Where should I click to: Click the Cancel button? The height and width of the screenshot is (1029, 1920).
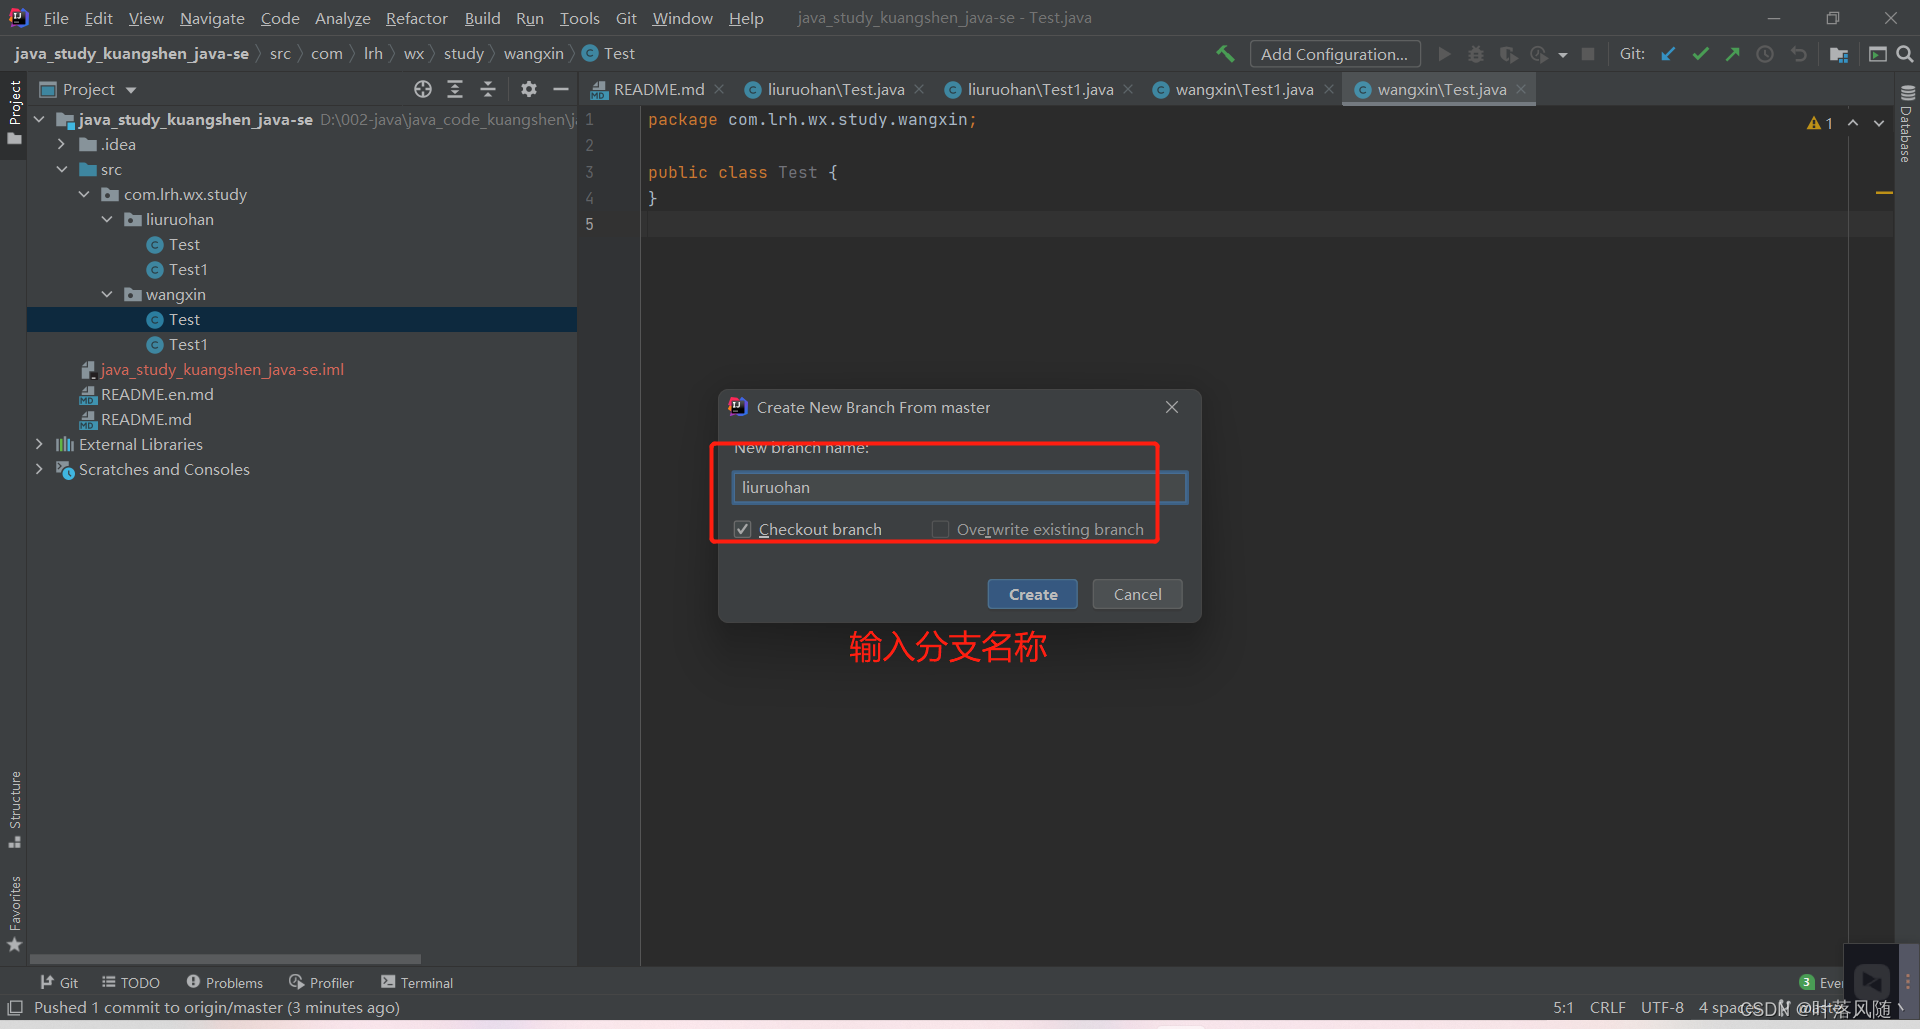click(x=1137, y=594)
